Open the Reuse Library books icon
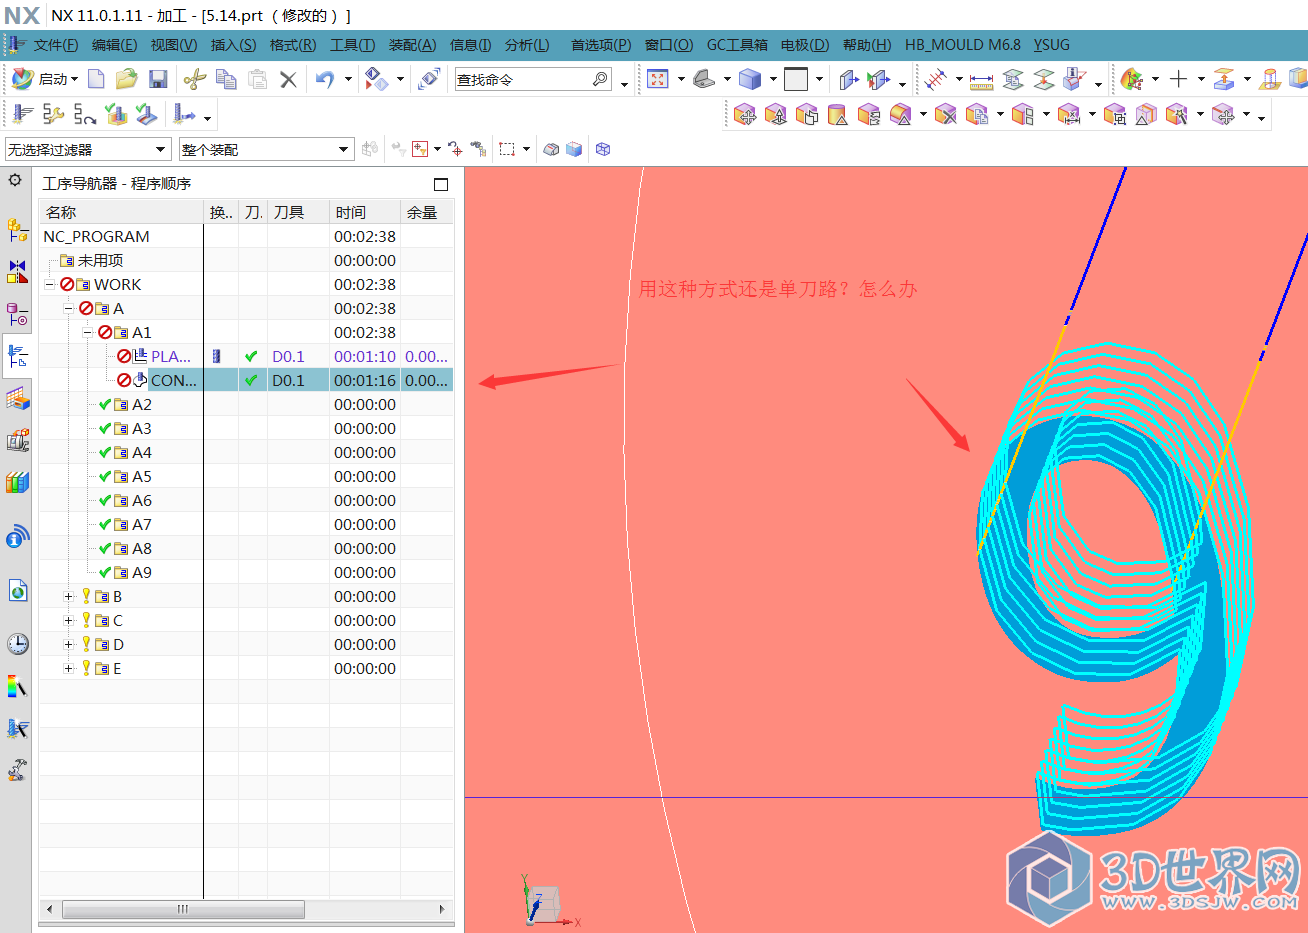The width and height of the screenshot is (1308, 933). pyautogui.click(x=17, y=483)
